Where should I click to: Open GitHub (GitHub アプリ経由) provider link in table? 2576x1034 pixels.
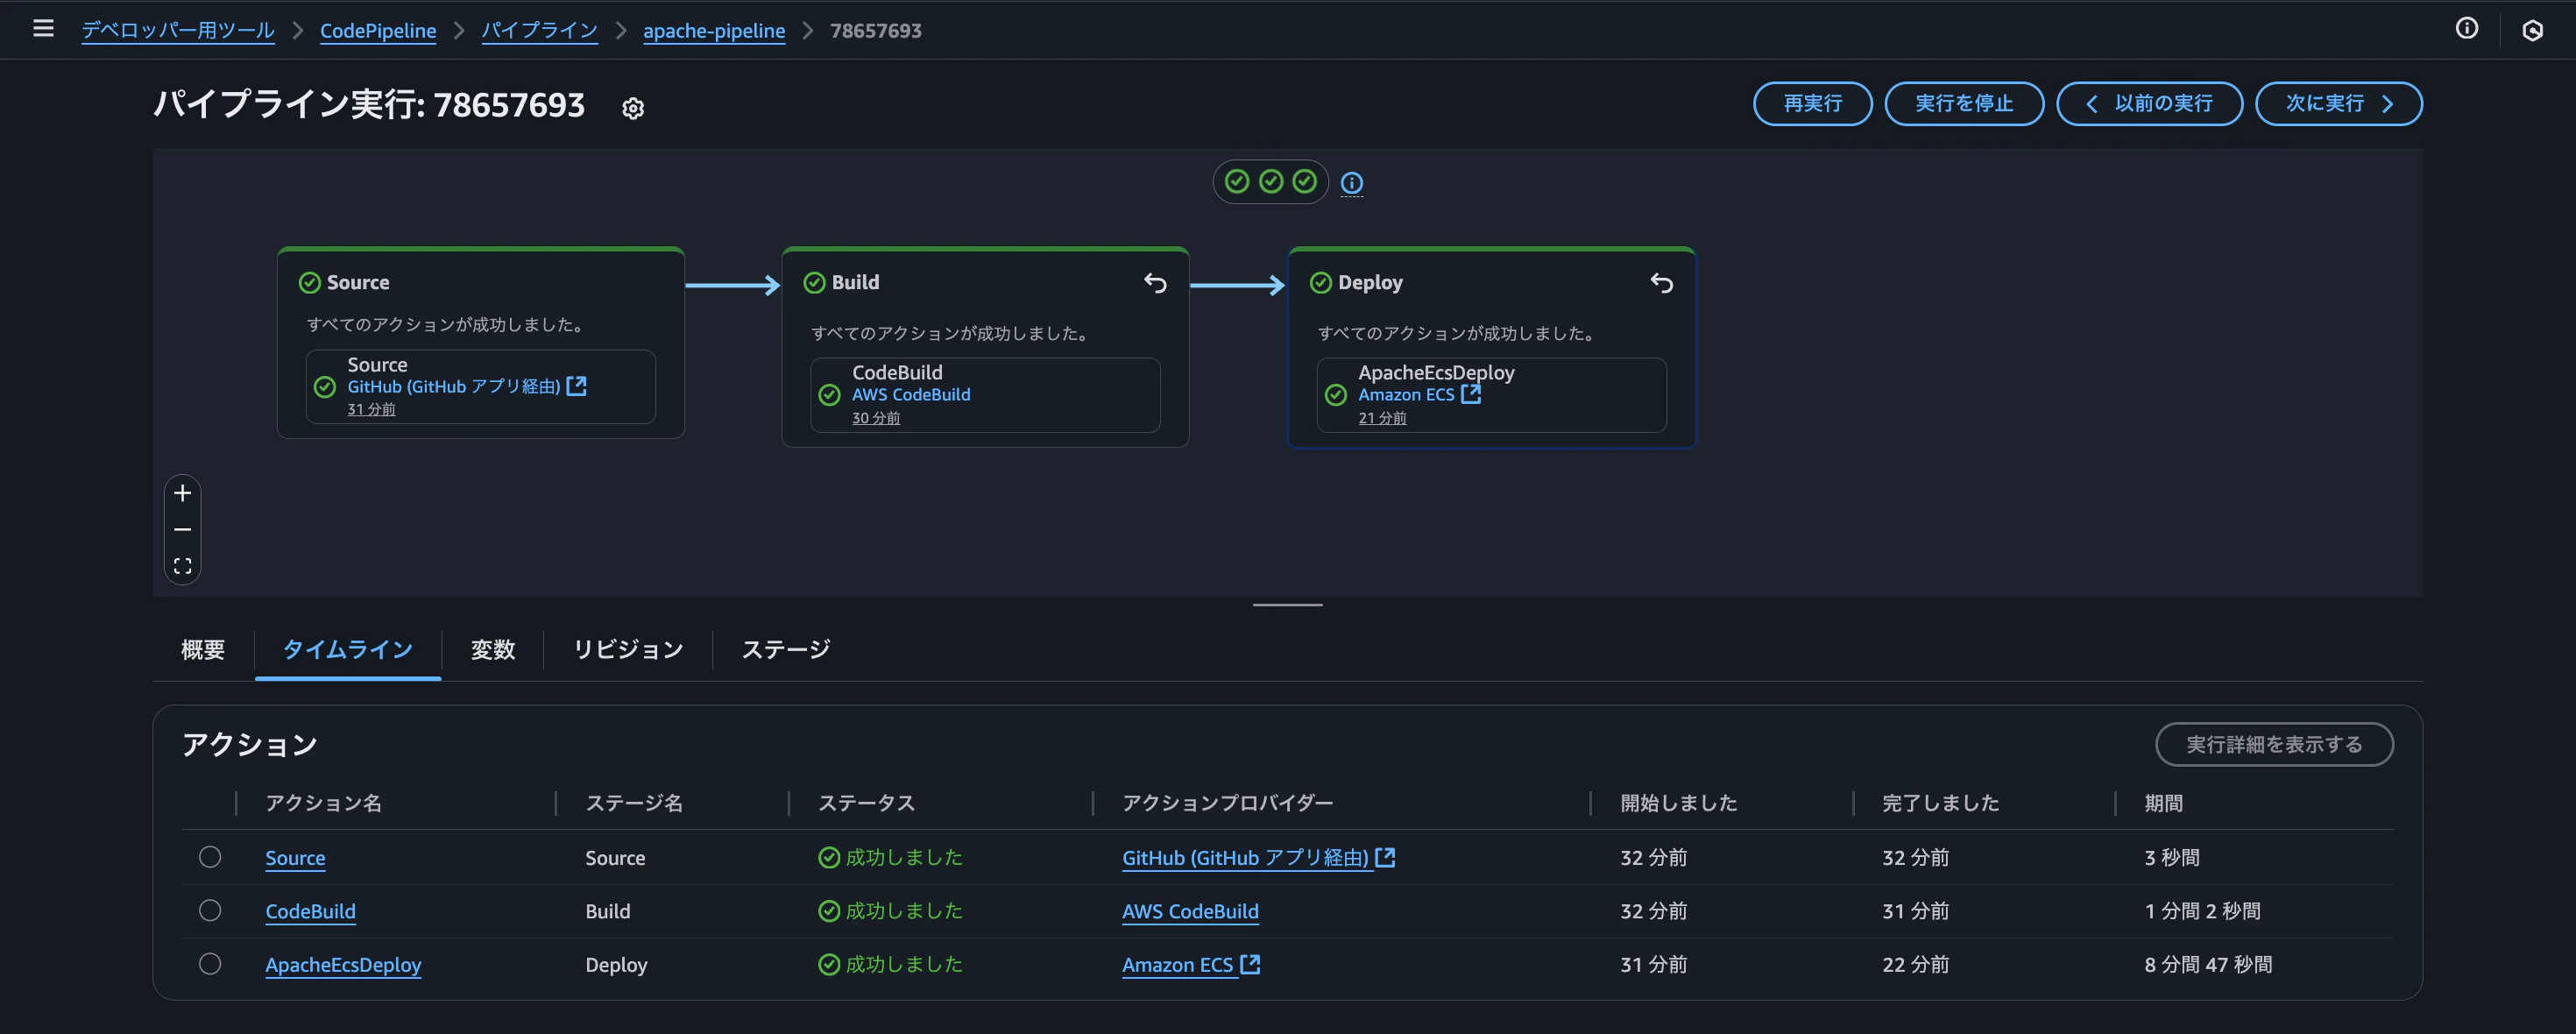tap(1258, 858)
